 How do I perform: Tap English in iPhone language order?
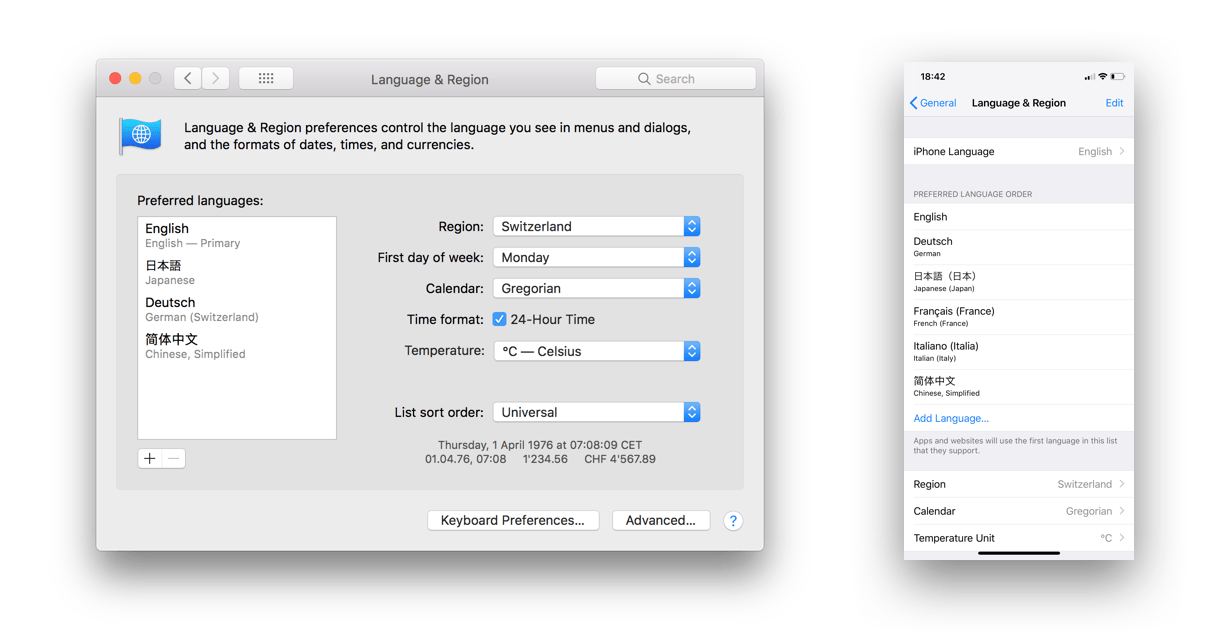(x=1019, y=217)
